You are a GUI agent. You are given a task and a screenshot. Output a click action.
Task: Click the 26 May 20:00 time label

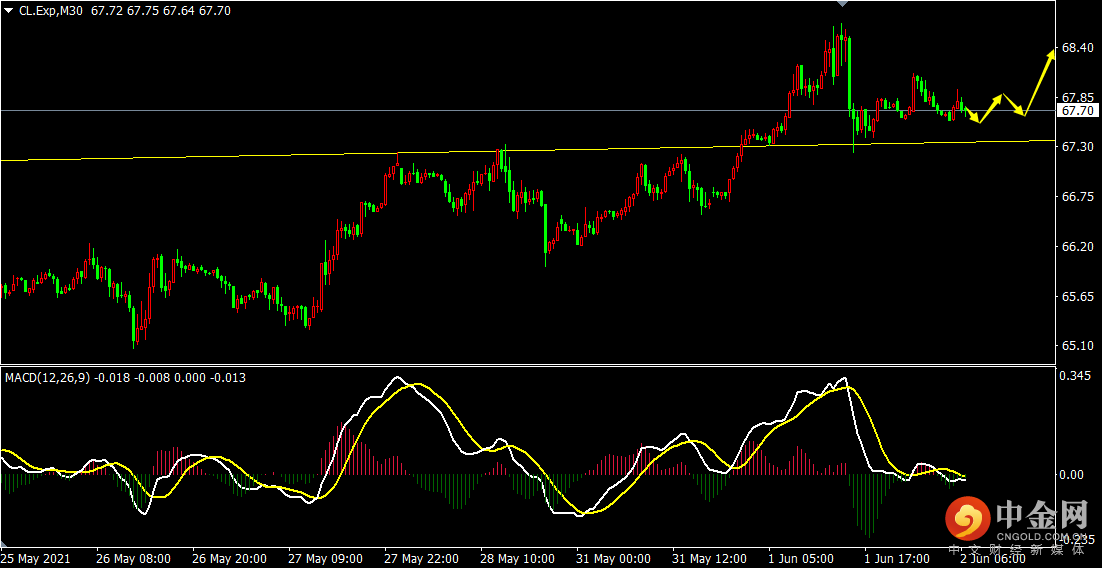pos(230,559)
